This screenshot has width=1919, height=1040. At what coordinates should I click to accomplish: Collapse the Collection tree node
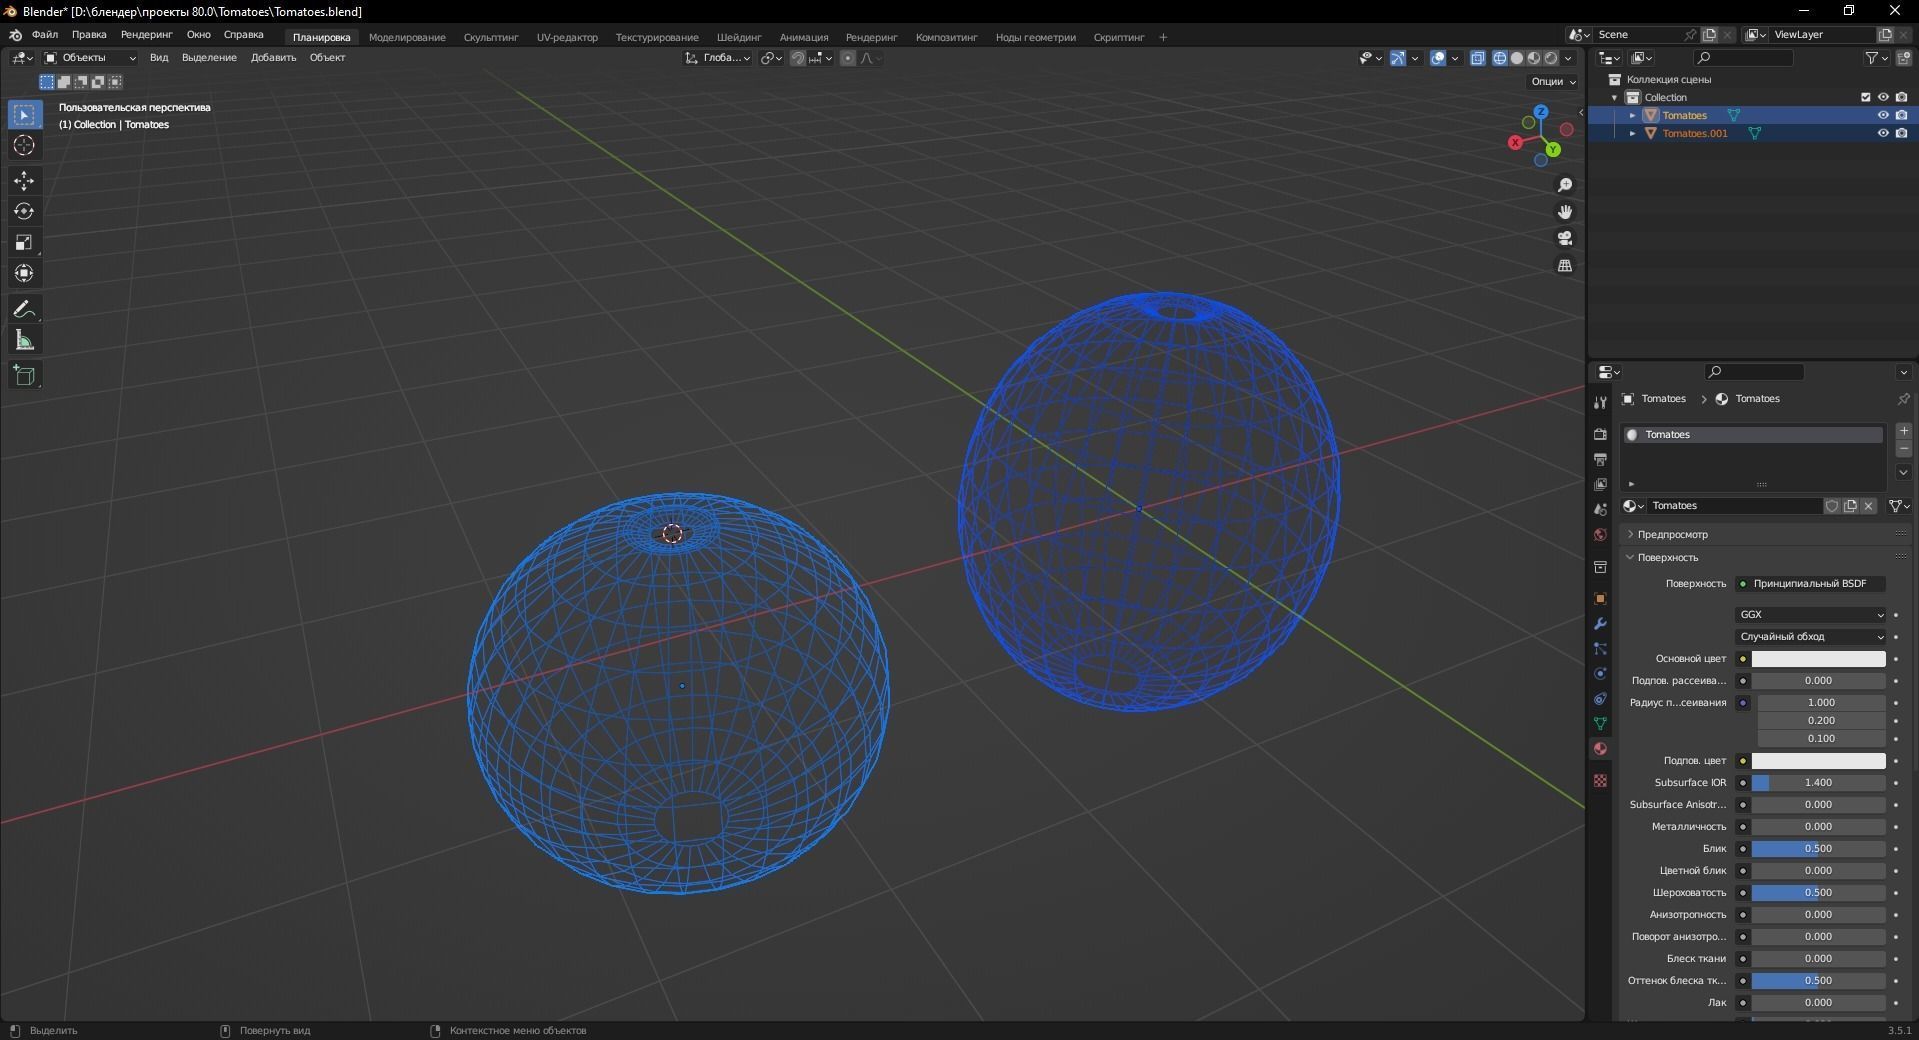tap(1615, 97)
